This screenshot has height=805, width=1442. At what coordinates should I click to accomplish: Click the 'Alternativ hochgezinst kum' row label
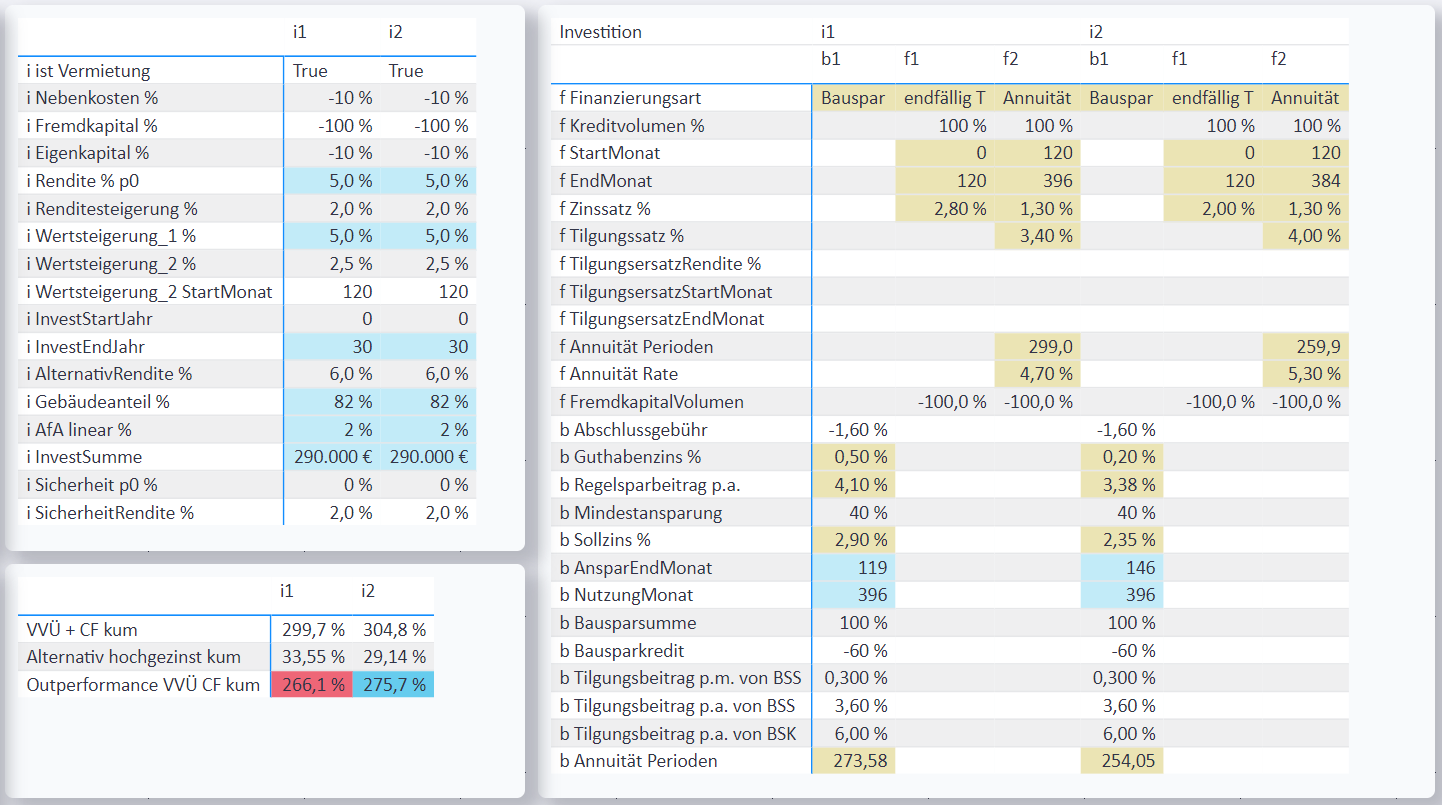[x=134, y=657]
